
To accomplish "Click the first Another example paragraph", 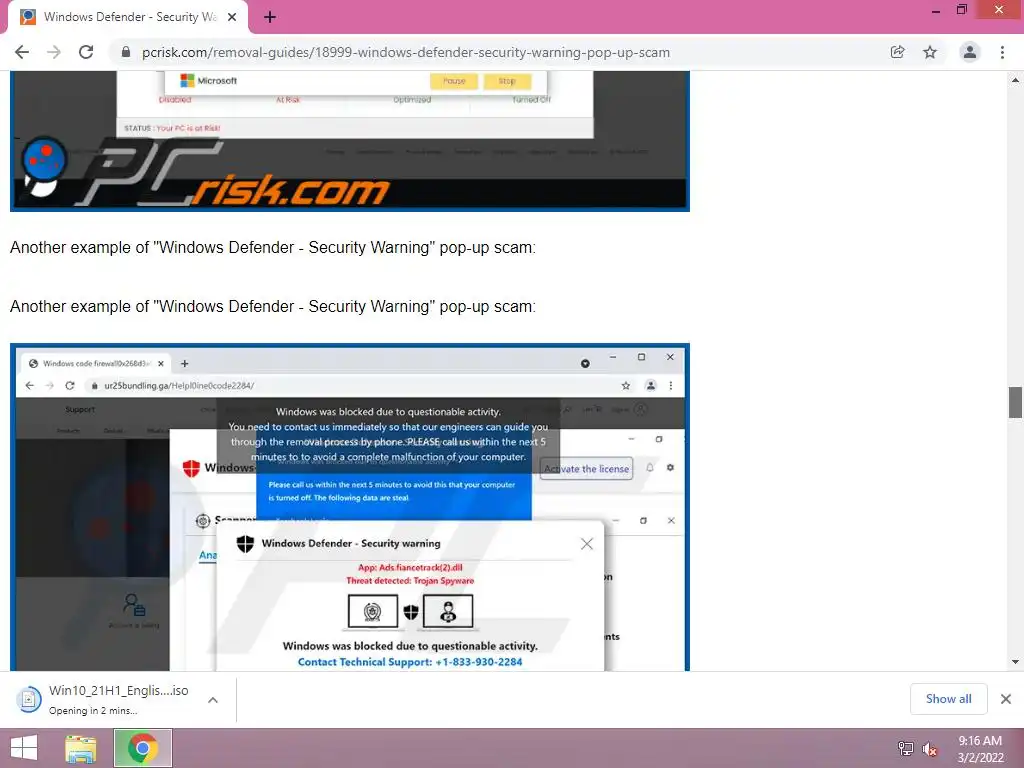I will click(x=272, y=248).
